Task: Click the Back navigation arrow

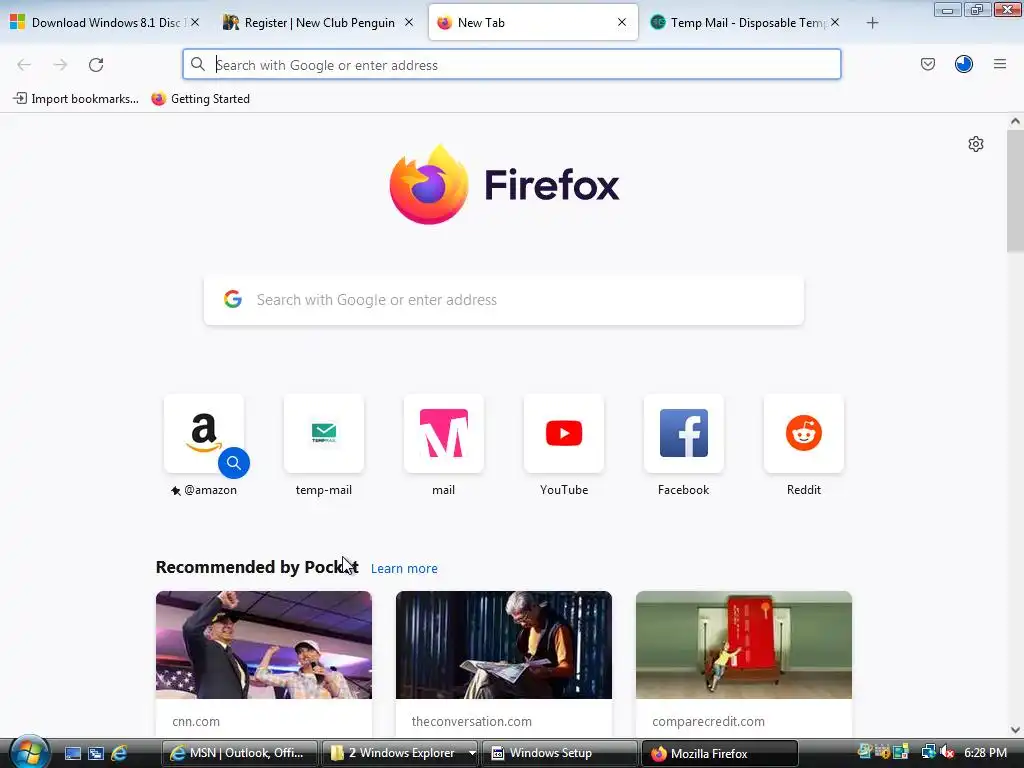Action: (x=24, y=65)
